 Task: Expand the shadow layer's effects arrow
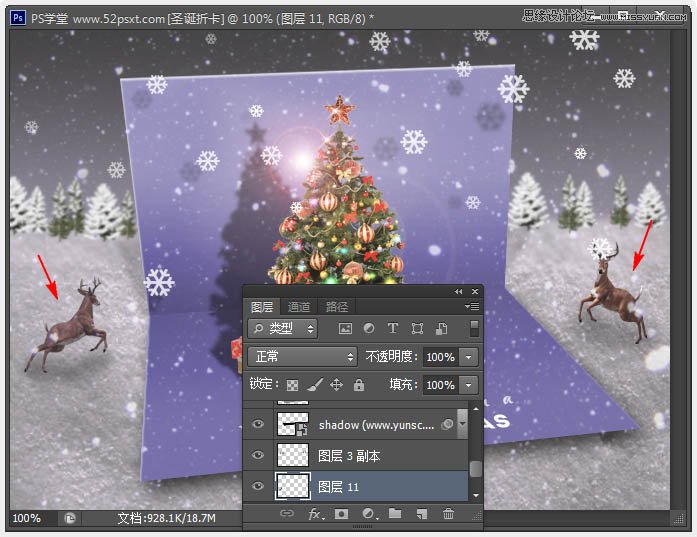coord(462,424)
